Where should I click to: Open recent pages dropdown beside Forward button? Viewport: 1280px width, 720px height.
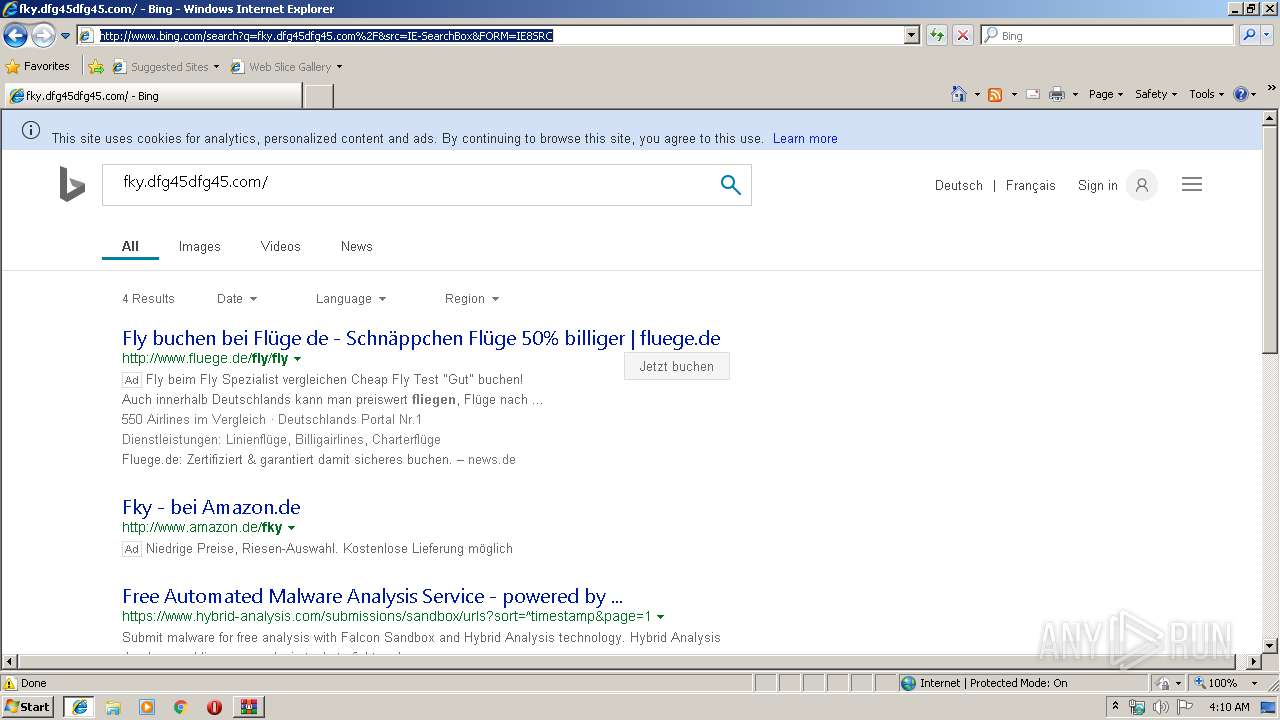click(65, 36)
